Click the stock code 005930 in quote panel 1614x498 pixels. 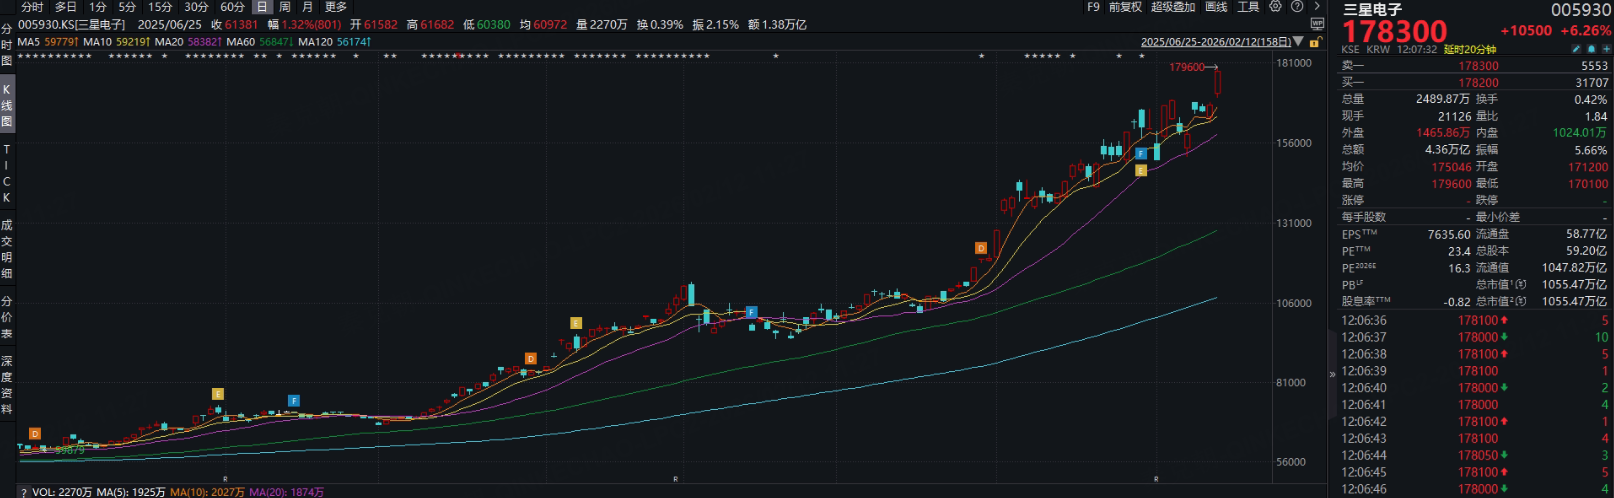click(1581, 10)
